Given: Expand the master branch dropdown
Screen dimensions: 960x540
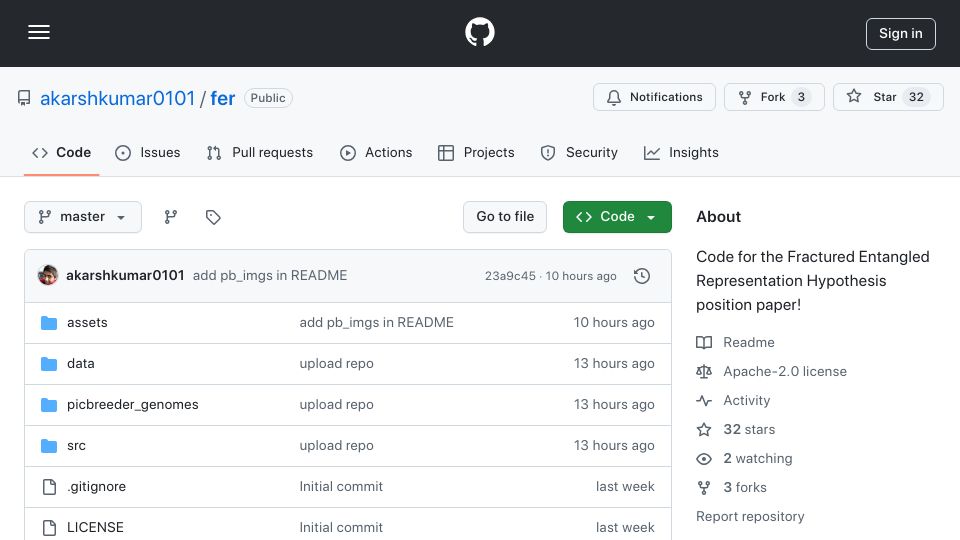Looking at the screenshot, I should (x=83, y=217).
